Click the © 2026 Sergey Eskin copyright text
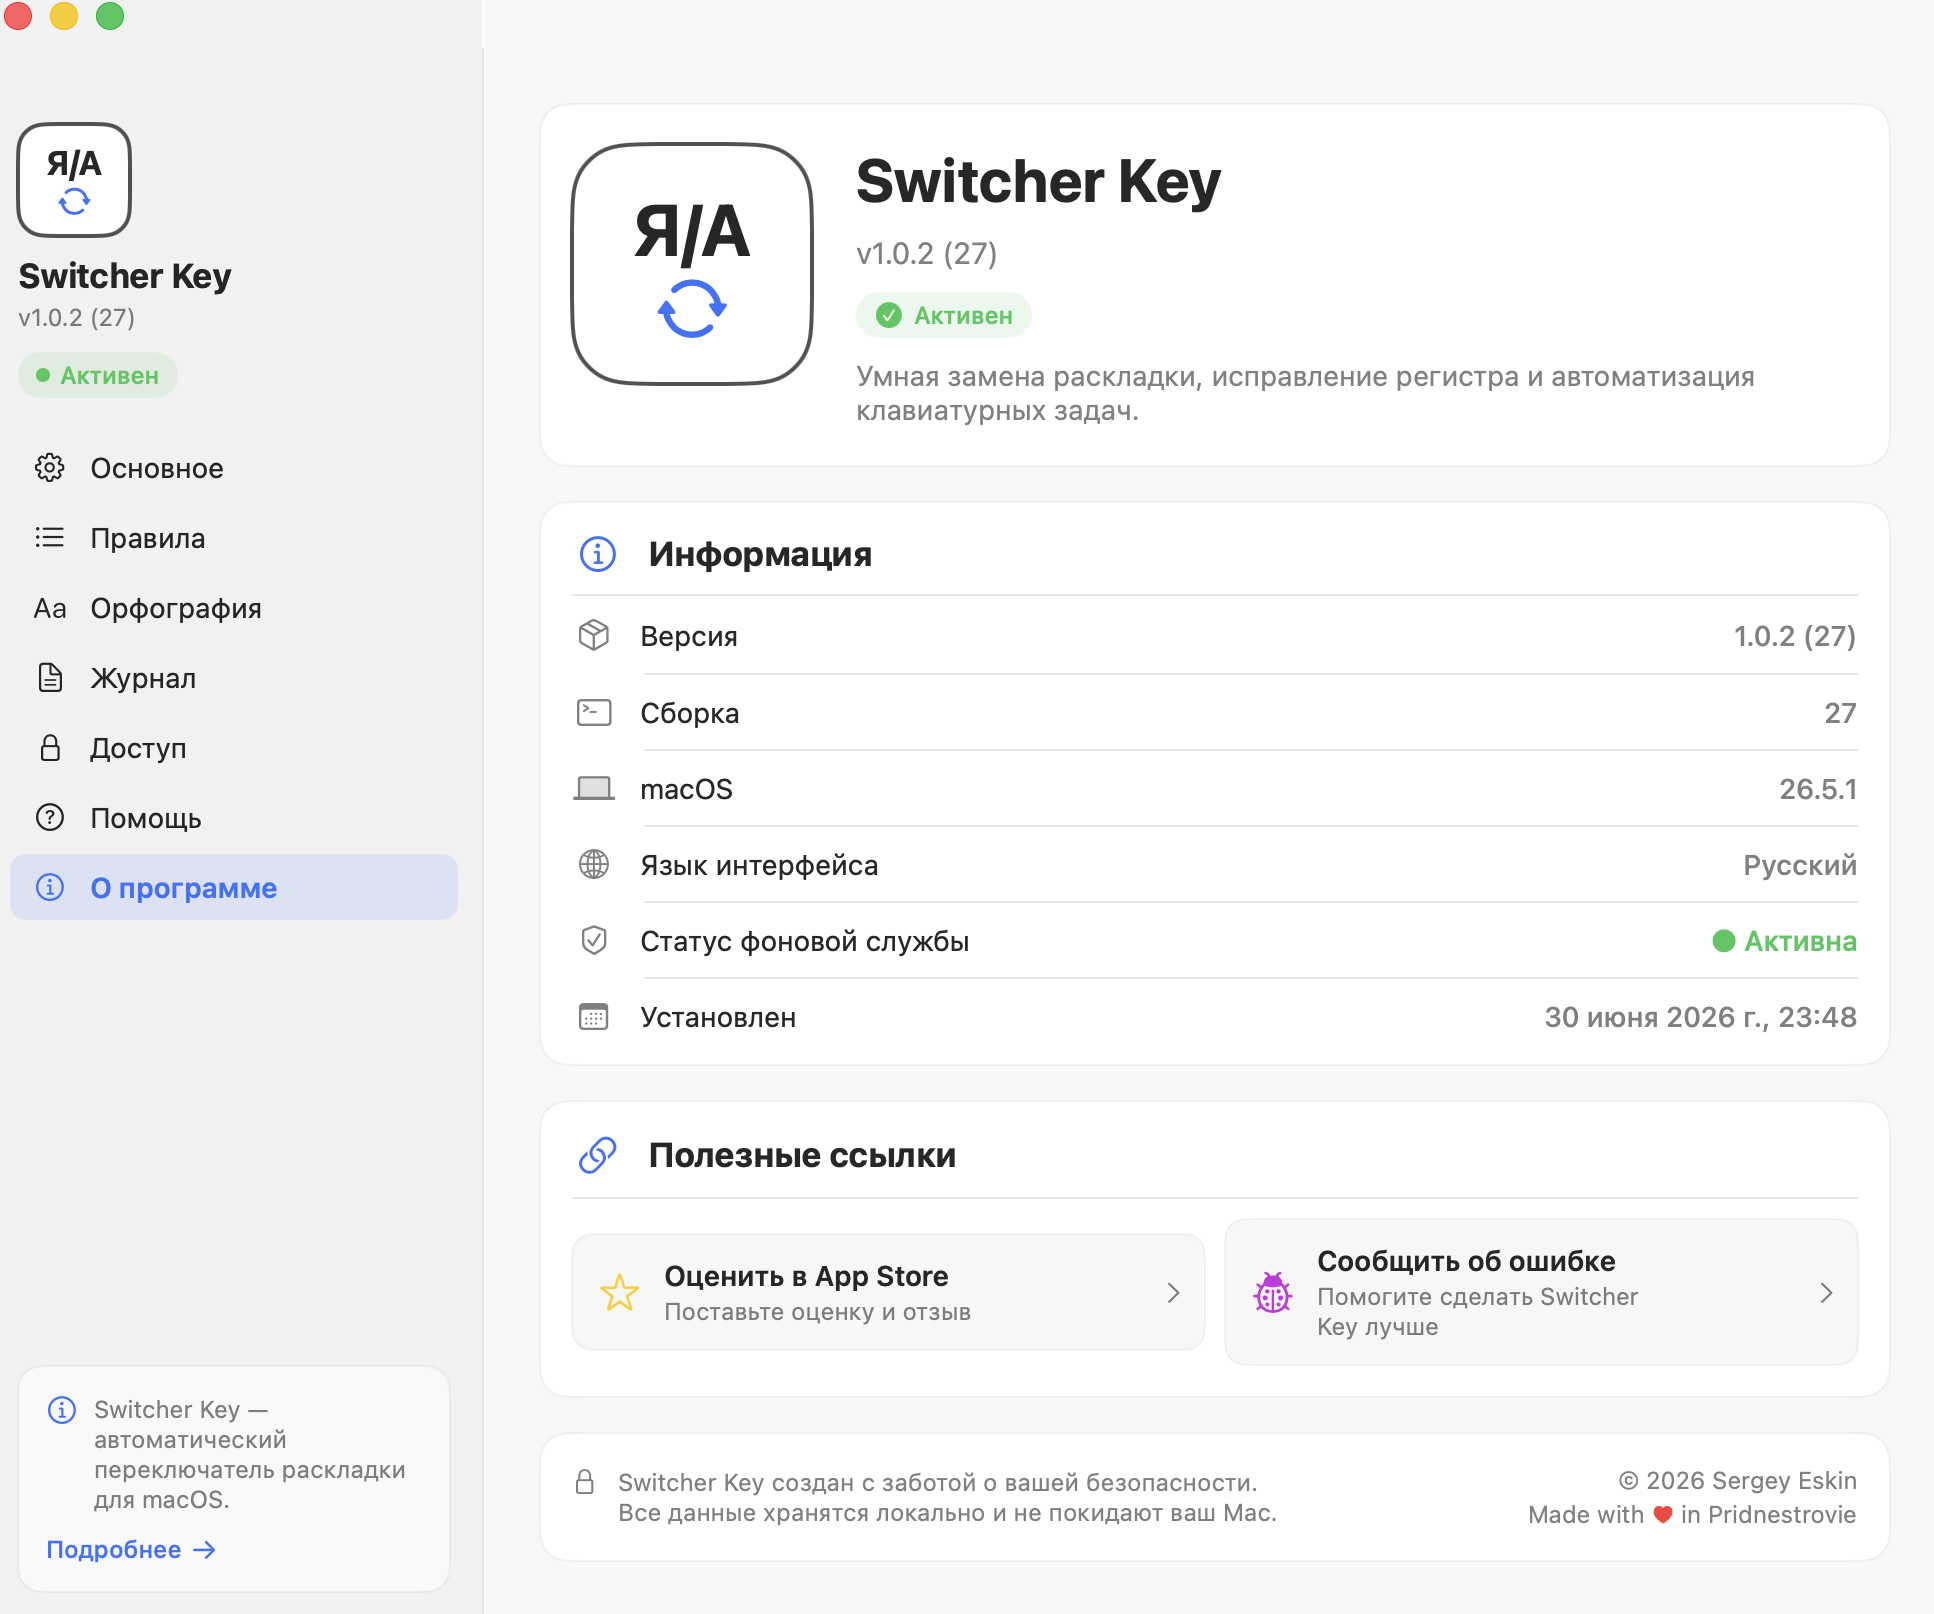The width and height of the screenshot is (1934, 1614). click(x=1738, y=1481)
